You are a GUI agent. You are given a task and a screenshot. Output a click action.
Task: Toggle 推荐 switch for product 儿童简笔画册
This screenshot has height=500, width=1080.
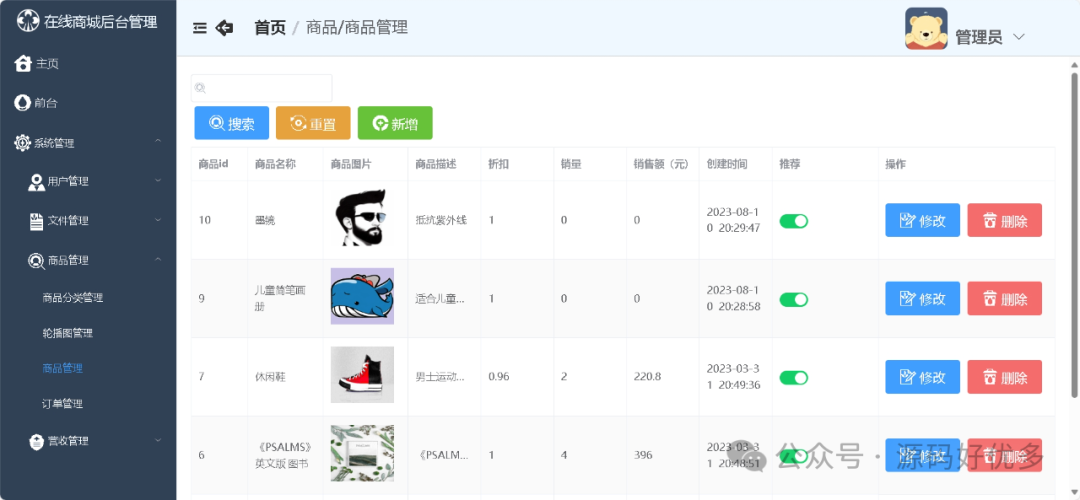click(x=793, y=300)
